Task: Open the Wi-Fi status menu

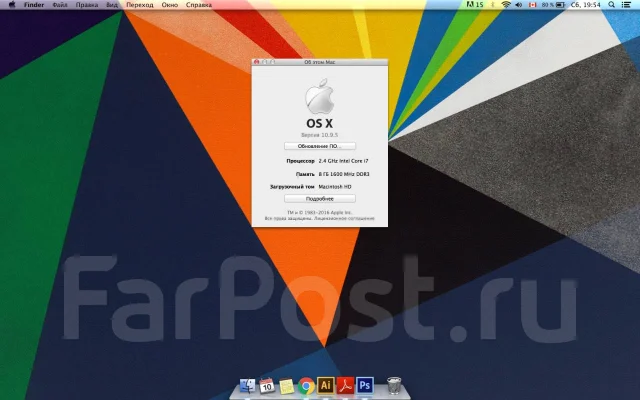Action: point(506,4)
